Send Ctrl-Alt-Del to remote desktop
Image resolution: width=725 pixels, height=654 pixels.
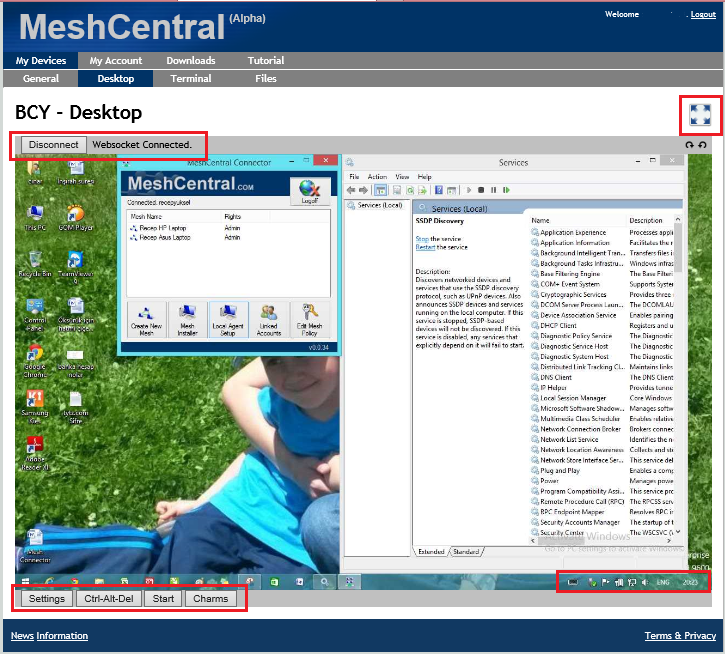(x=109, y=598)
